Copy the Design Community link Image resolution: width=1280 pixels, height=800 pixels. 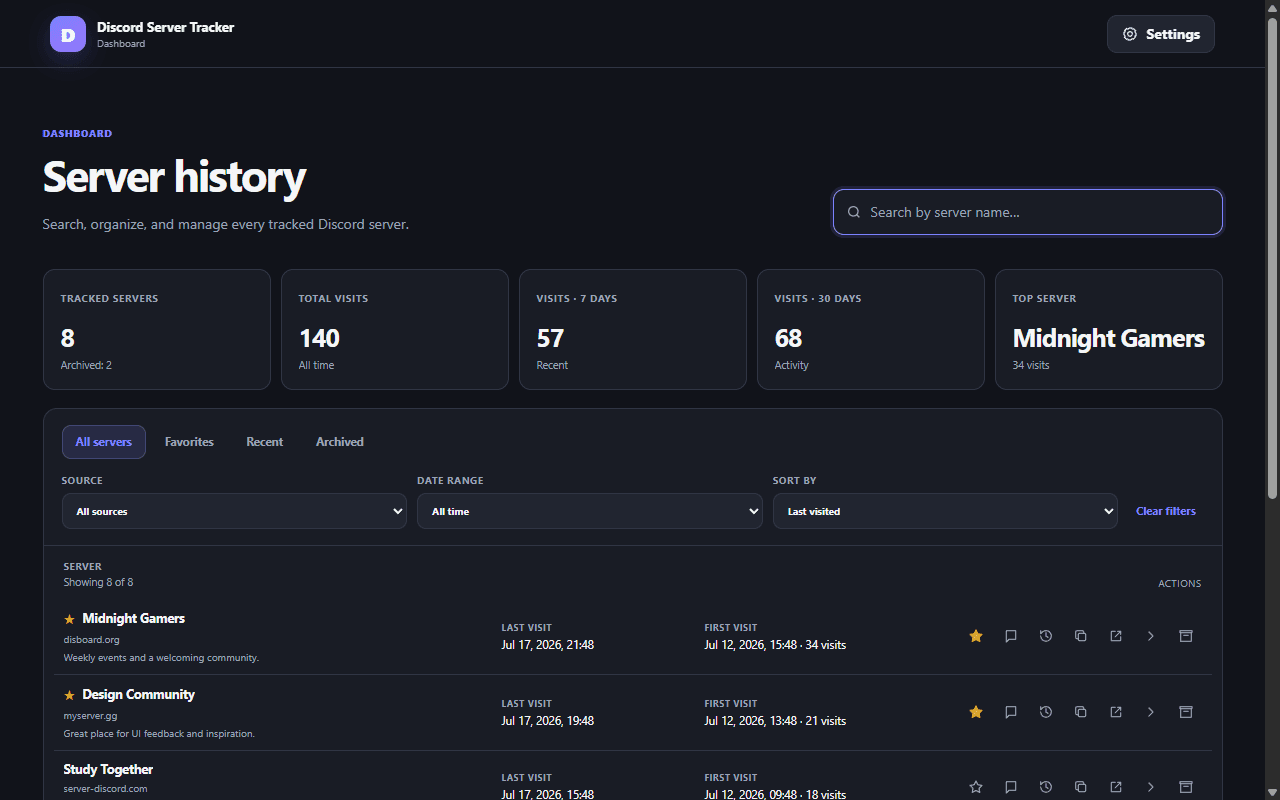(1081, 712)
